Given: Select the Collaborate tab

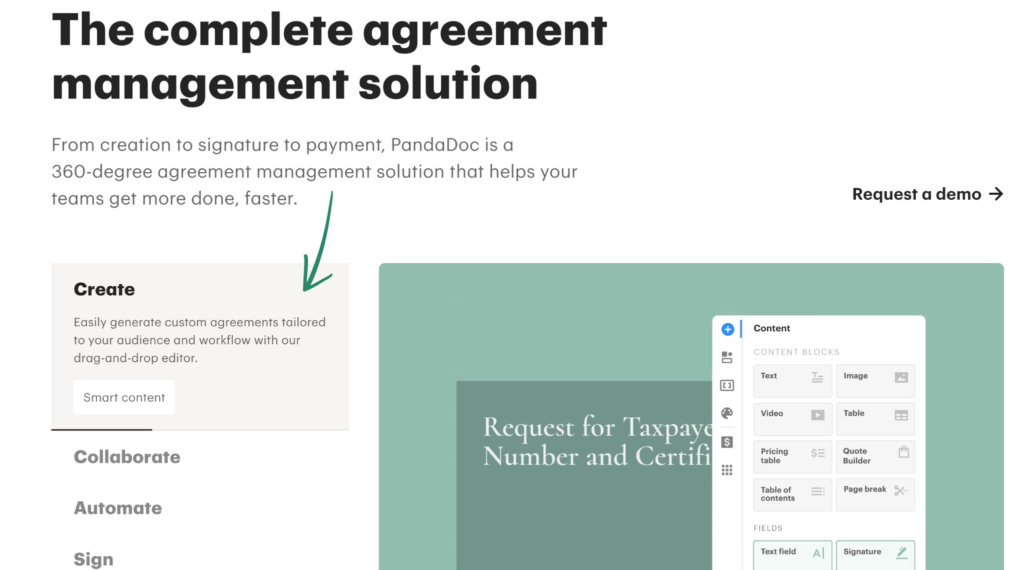Looking at the screenshot, I should 127,457.
